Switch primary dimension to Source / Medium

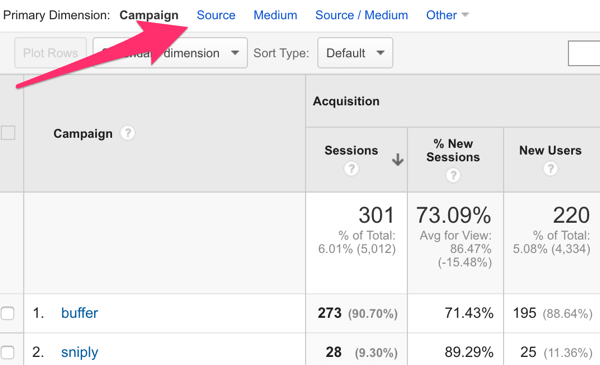(361, 15)
